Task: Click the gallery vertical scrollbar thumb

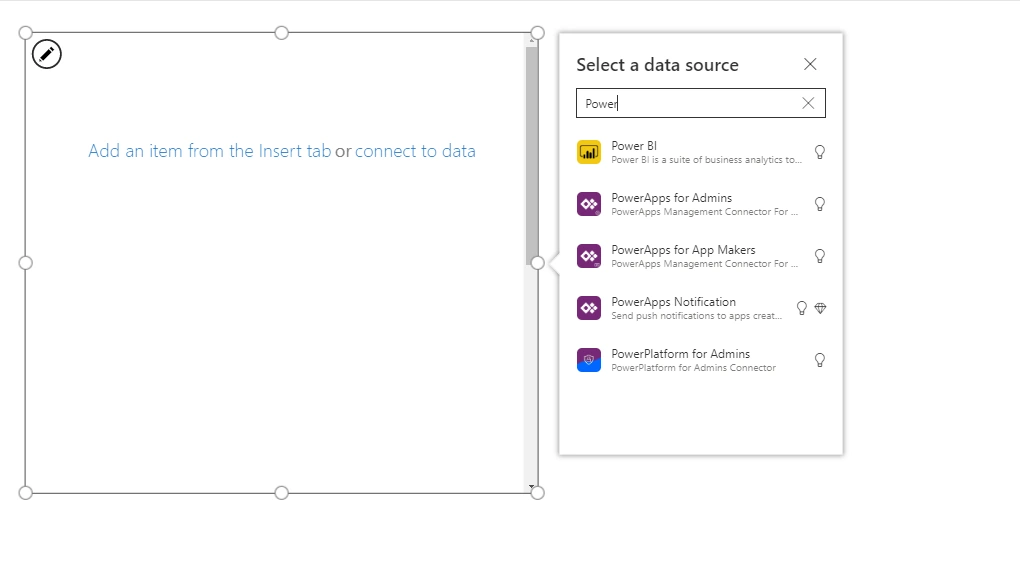Action: tap(531, 155)
